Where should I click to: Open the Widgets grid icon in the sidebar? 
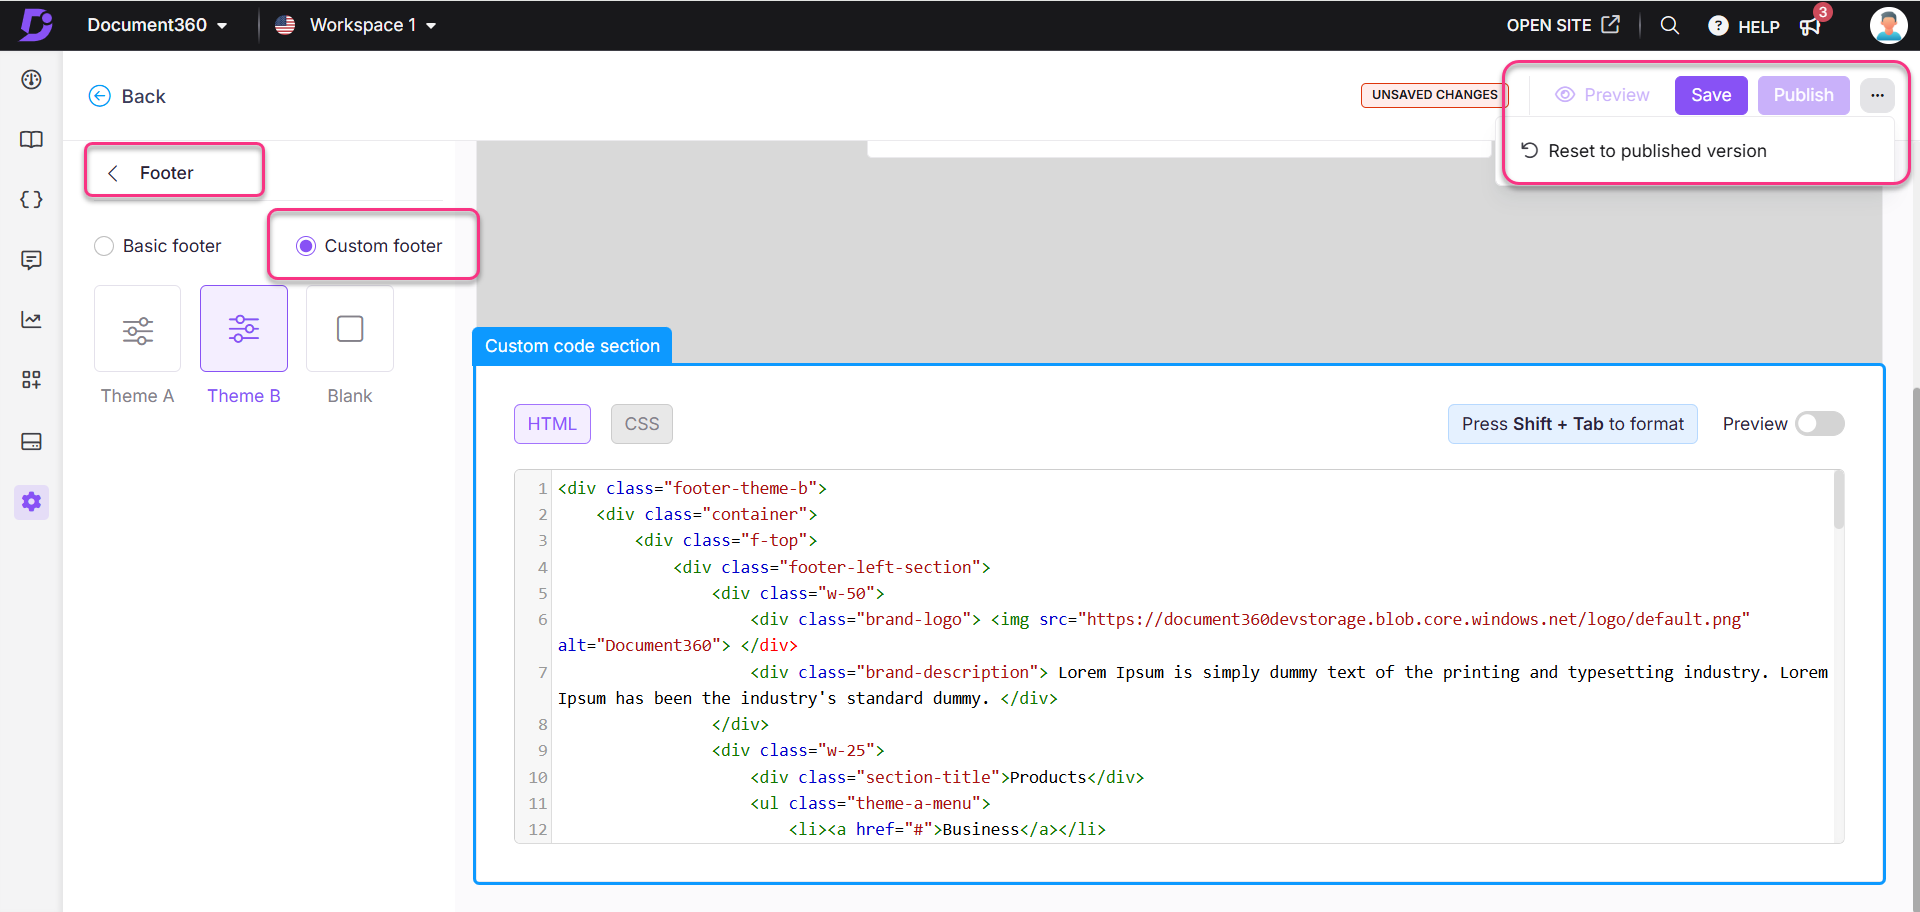[x=31, y=380]
